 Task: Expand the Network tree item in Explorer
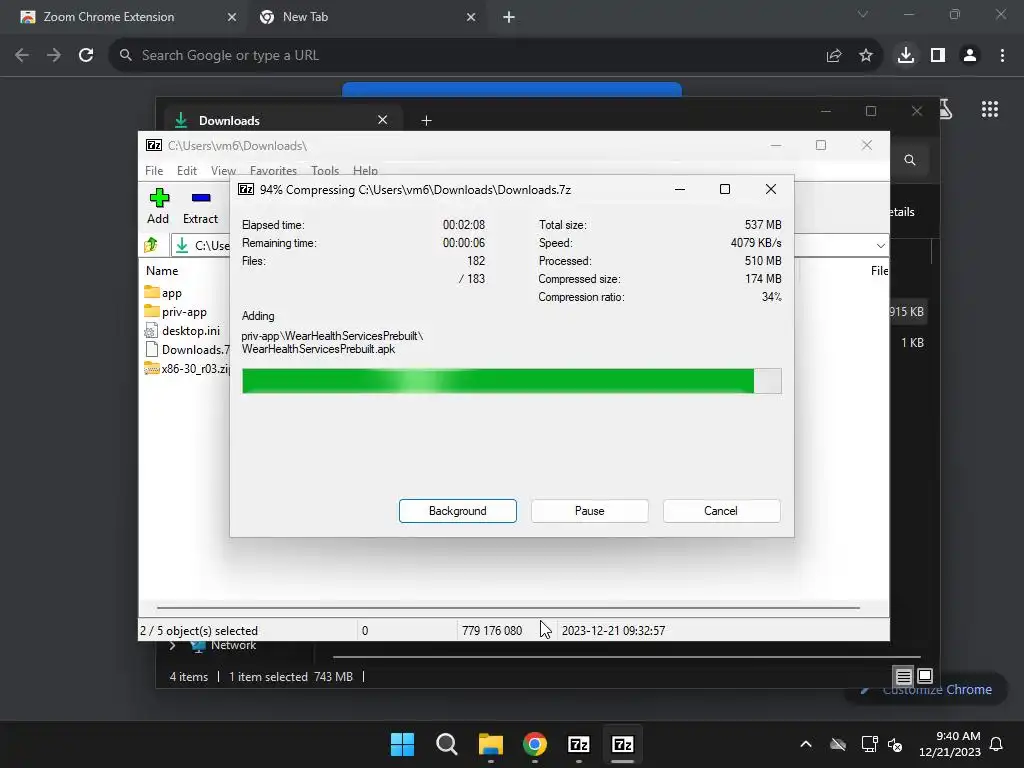[172, 645]
